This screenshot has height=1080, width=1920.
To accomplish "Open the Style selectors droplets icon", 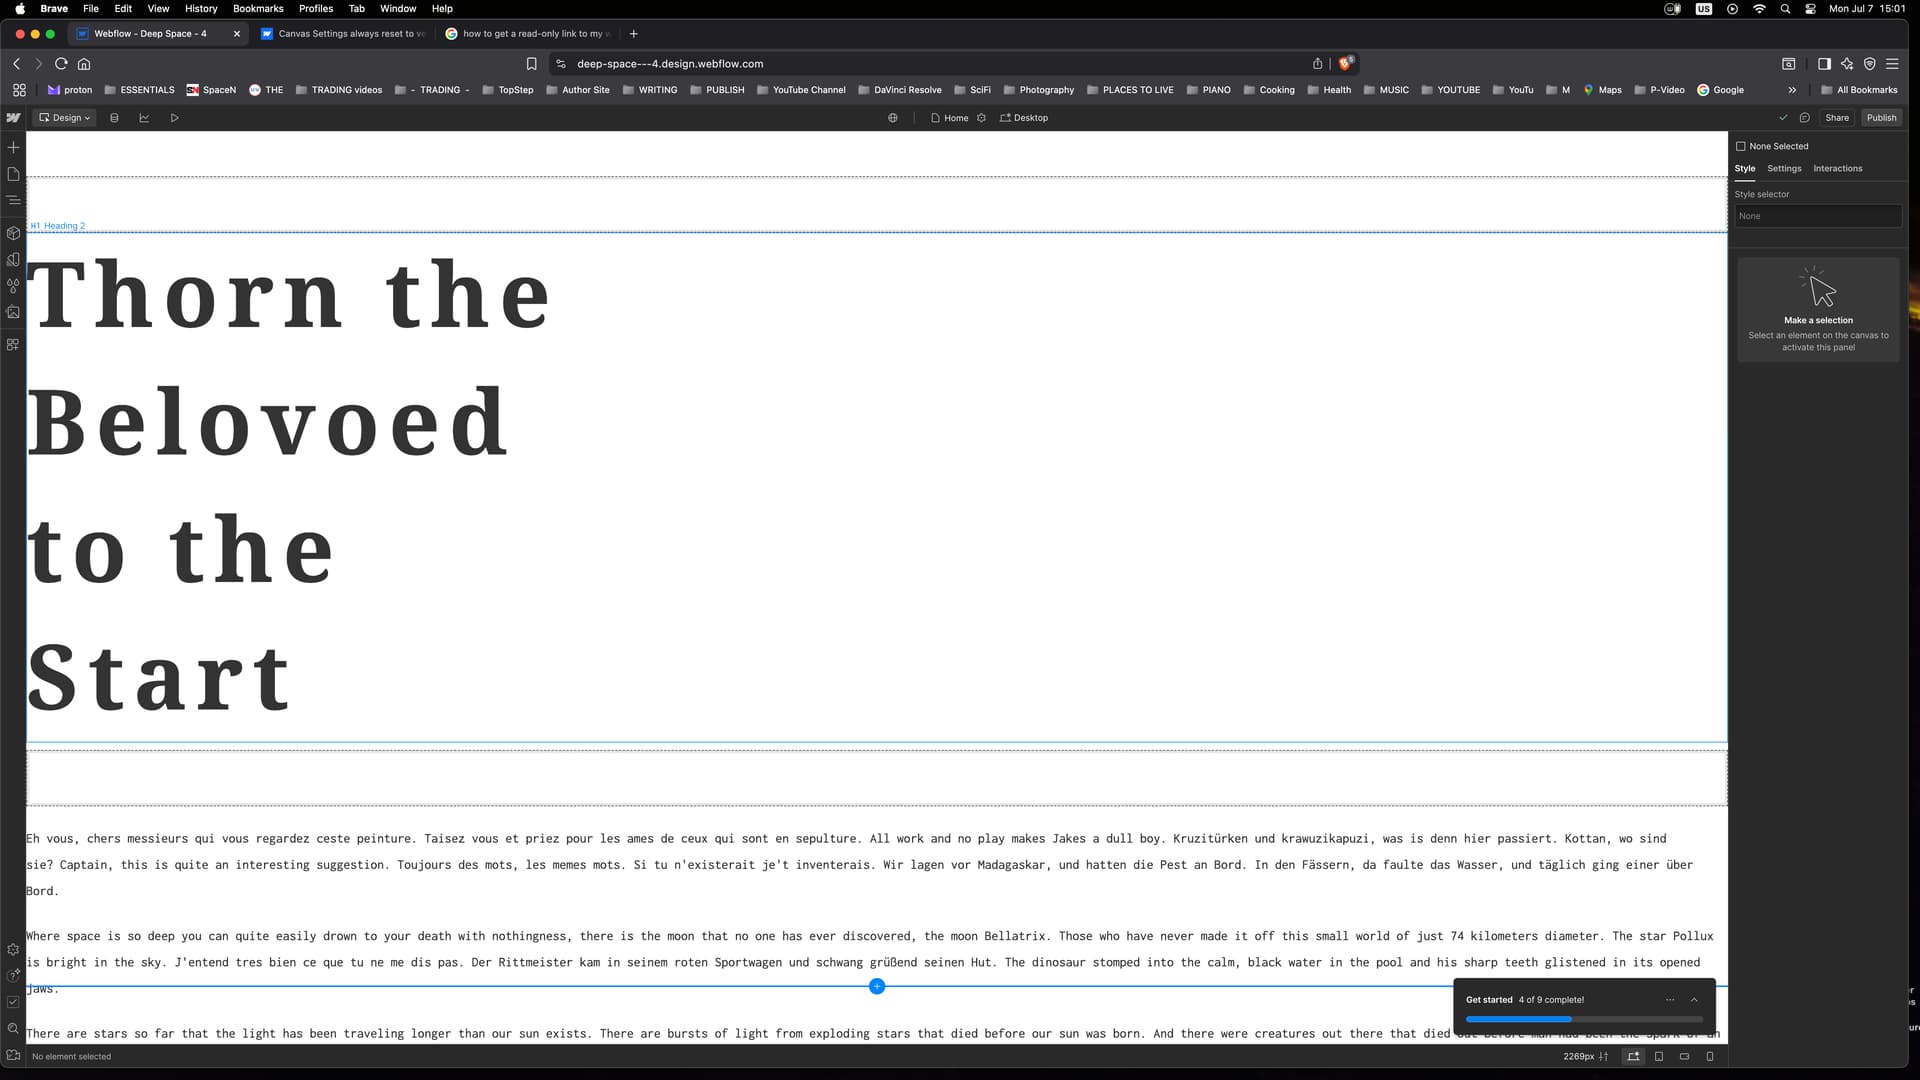I will coord(13,286).
